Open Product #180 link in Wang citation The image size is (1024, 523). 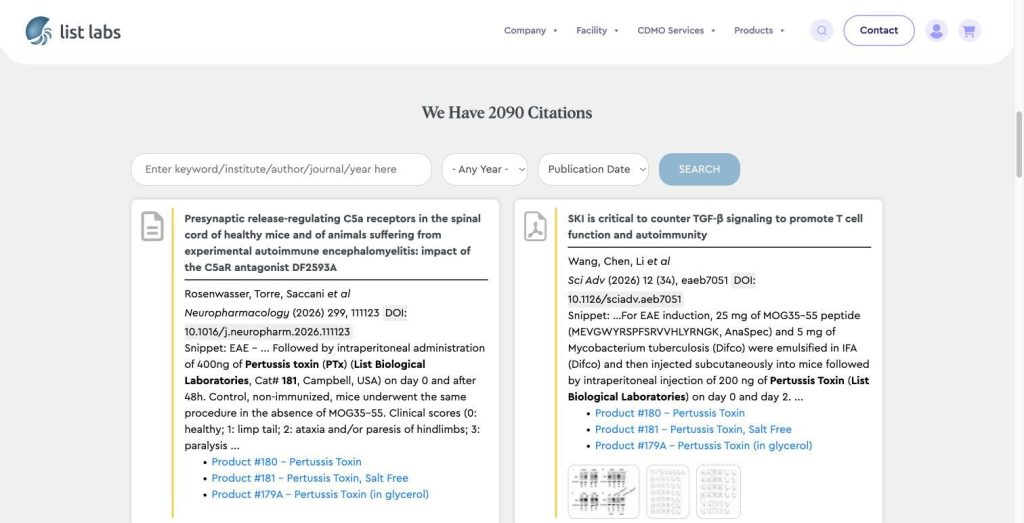669,413
